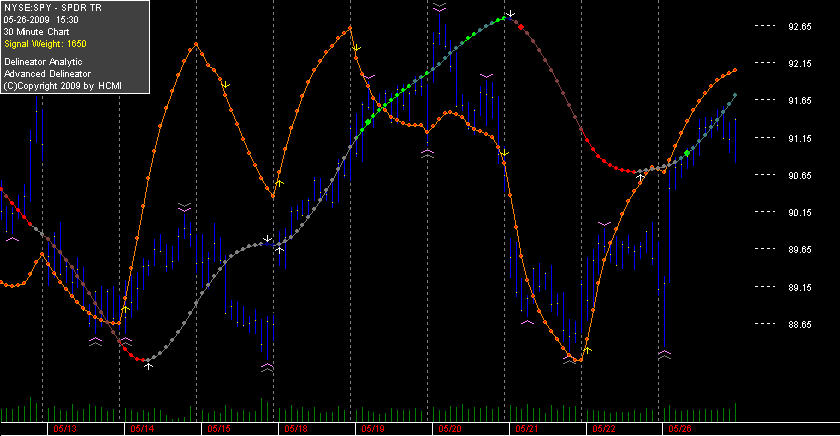Select the 05/20 date marker
Viewport: 840px width, 436px height.
coord(450,429)
